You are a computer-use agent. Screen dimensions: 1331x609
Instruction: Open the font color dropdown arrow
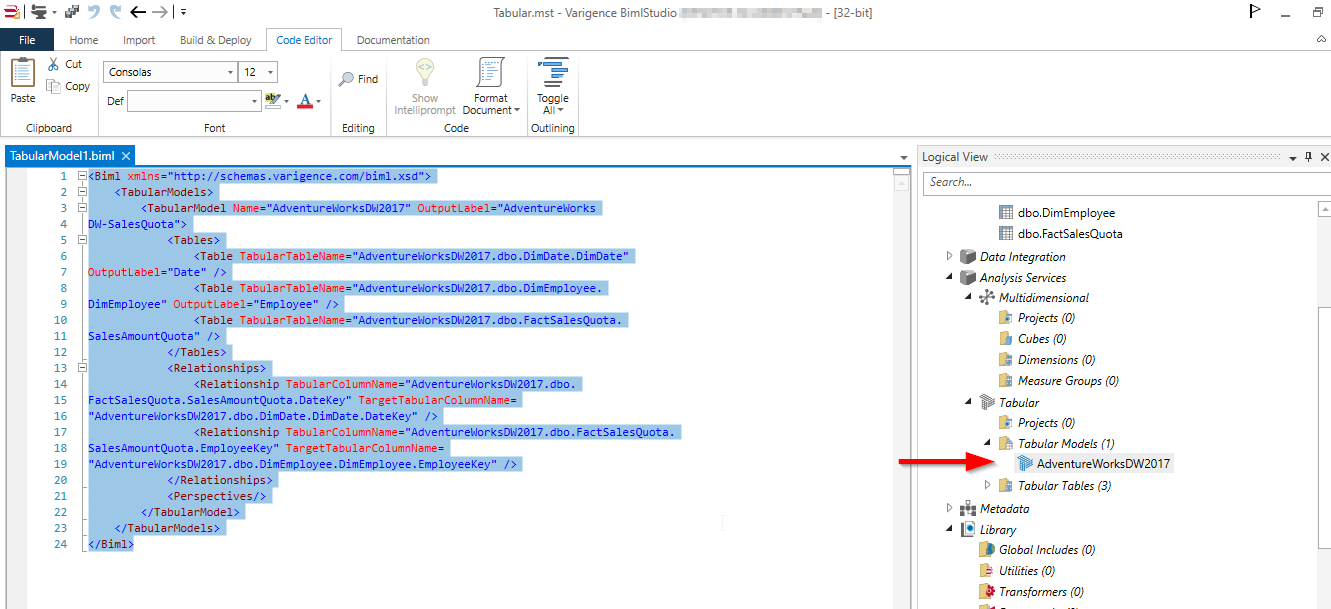318,101
